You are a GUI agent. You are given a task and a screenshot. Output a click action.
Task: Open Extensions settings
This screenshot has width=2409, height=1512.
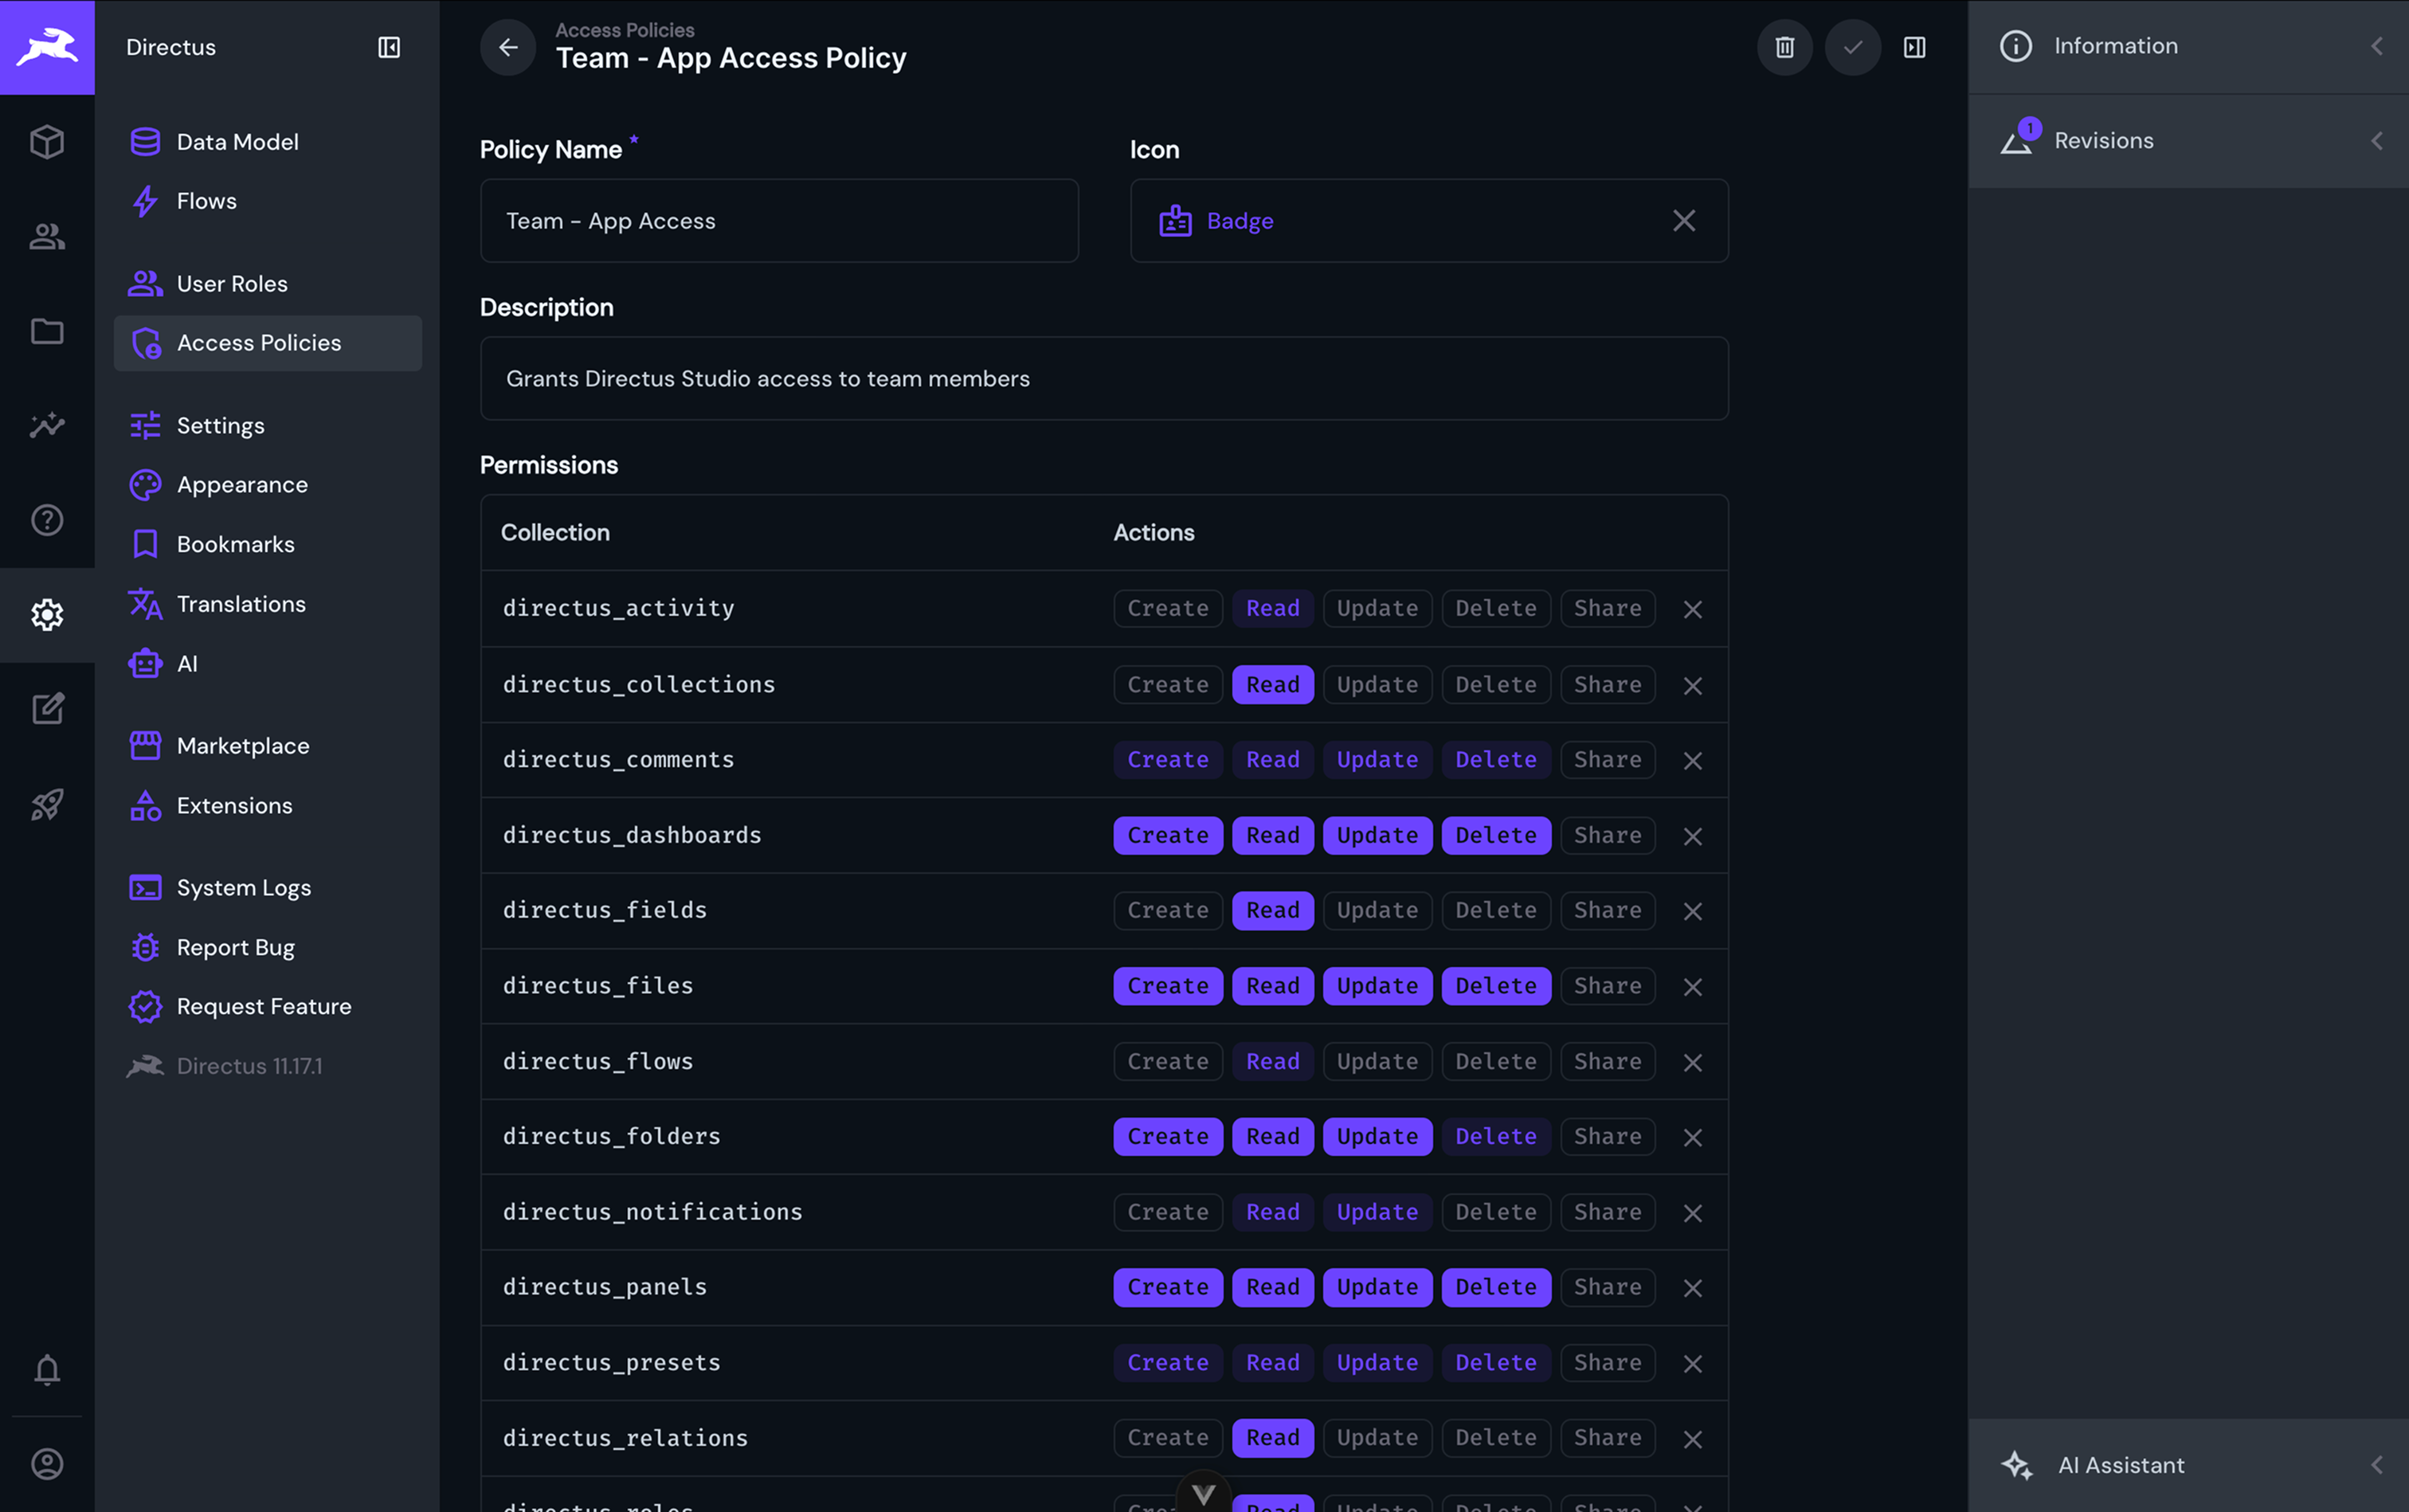click(x=267, y=806)
